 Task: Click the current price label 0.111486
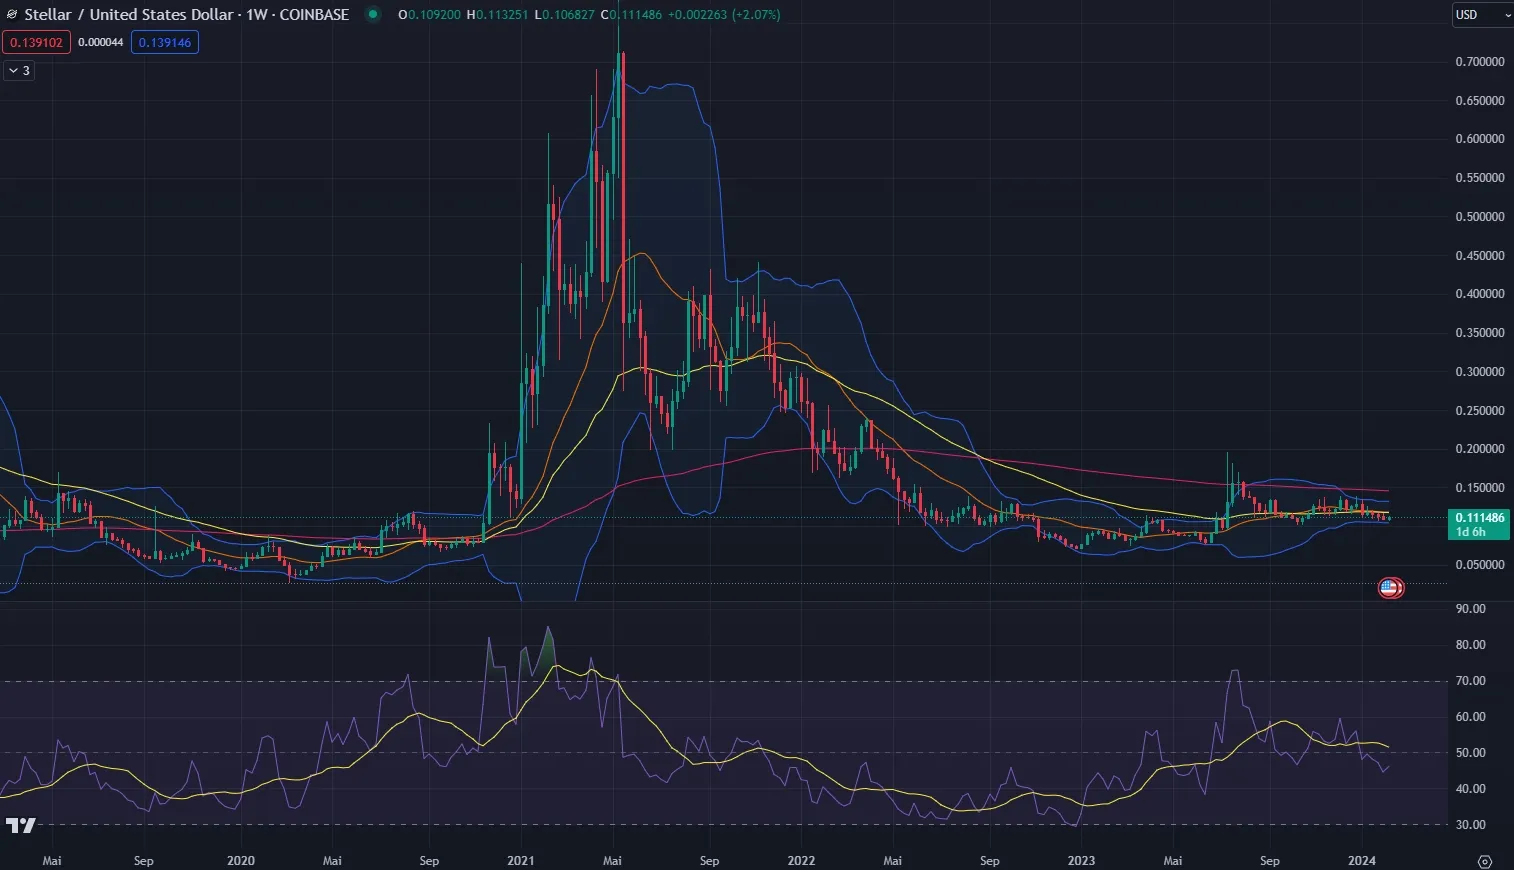pos(1479,518)
